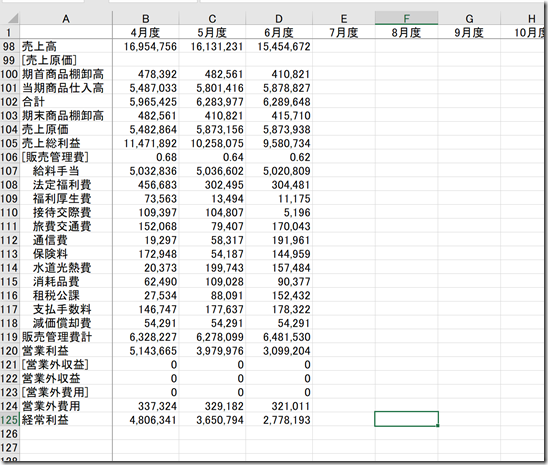This screenshot has height=465, width=548.
Task: Select highlighted column F header
Action: coord(406,18)
